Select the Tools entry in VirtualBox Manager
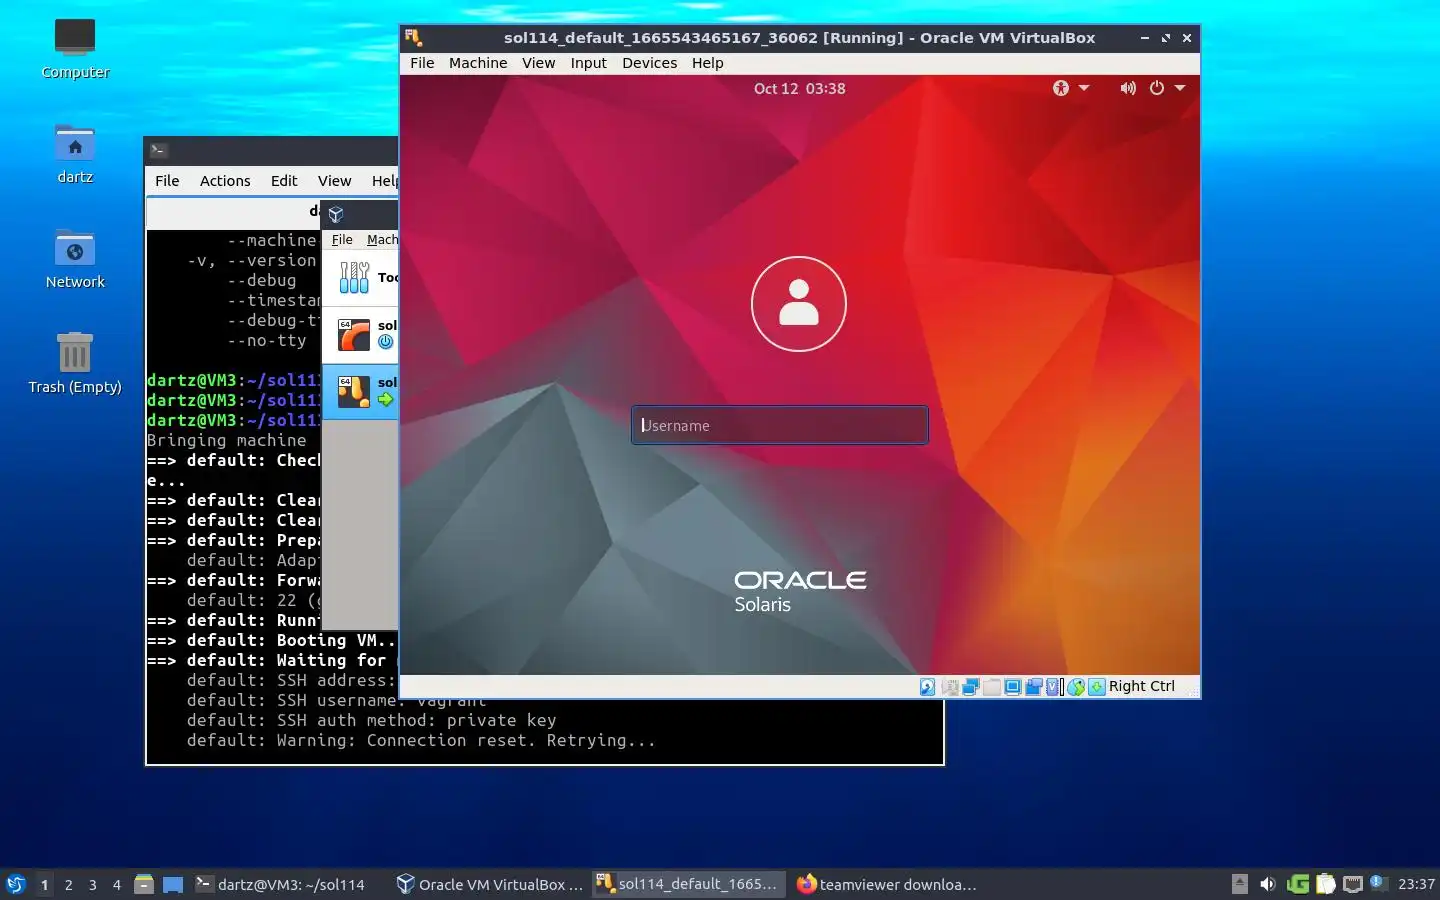 coord(362,277)
